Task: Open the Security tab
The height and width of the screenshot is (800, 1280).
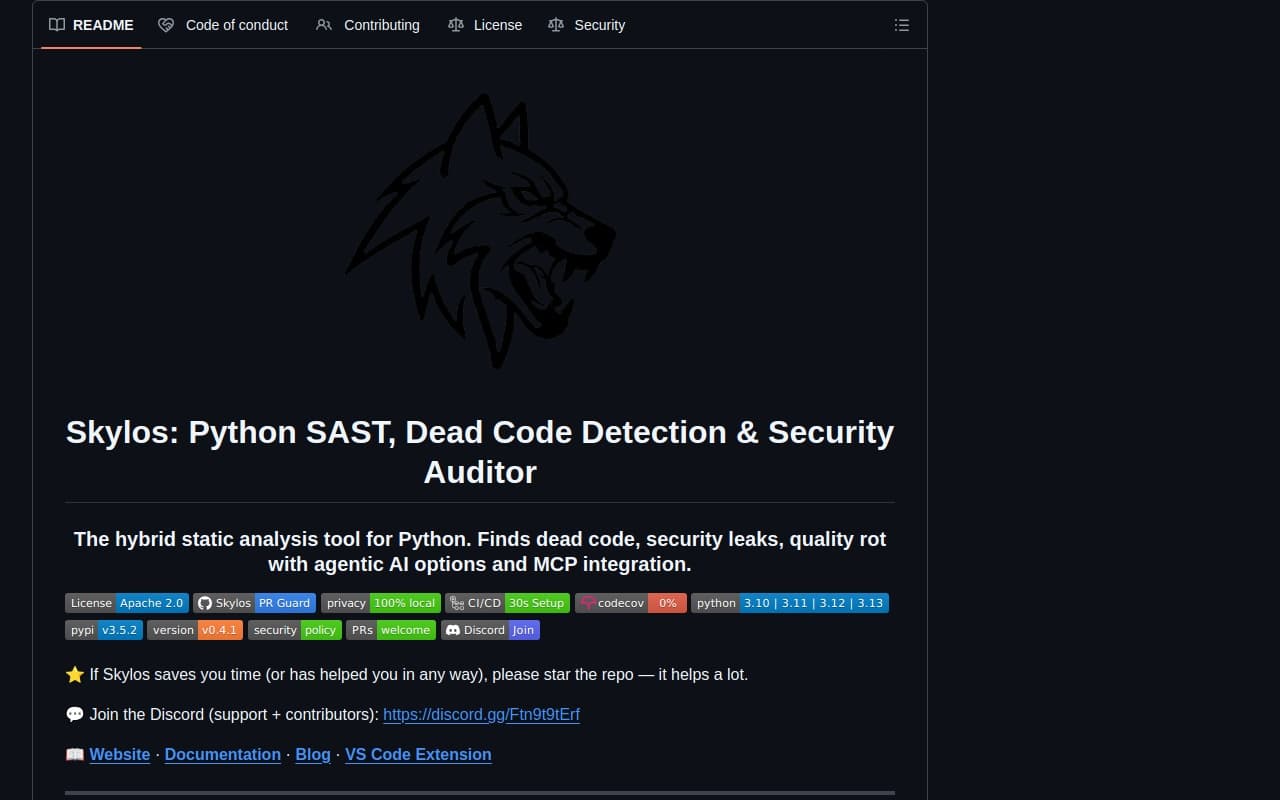Action: pos(587,25)
